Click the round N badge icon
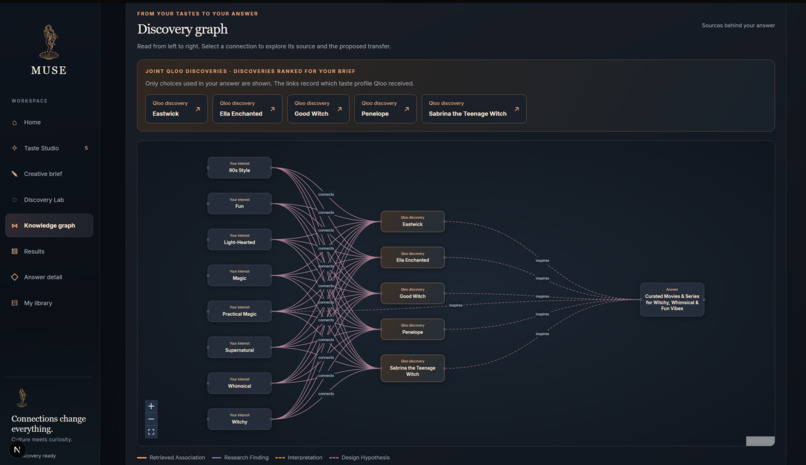The height and width of the screenshot is (465, 806). point(17,450)
